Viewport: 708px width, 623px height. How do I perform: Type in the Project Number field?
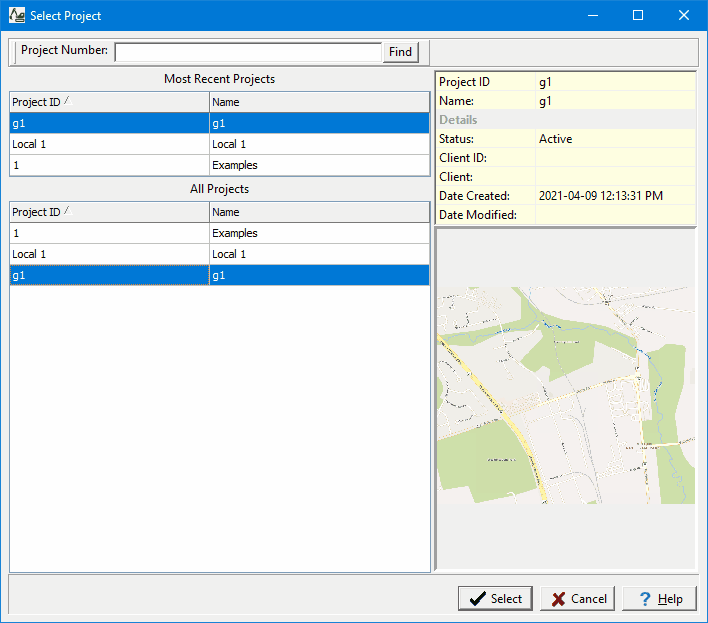248,52
